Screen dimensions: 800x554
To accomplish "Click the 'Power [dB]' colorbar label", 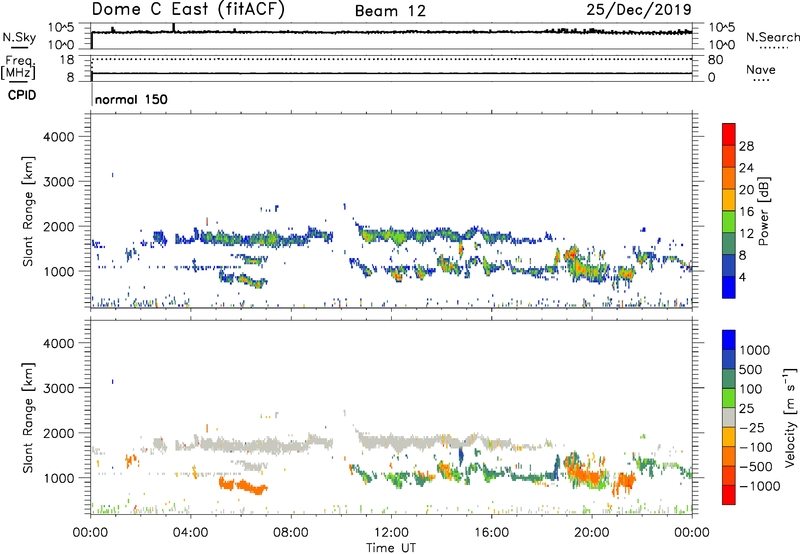I will coord(763,211).
